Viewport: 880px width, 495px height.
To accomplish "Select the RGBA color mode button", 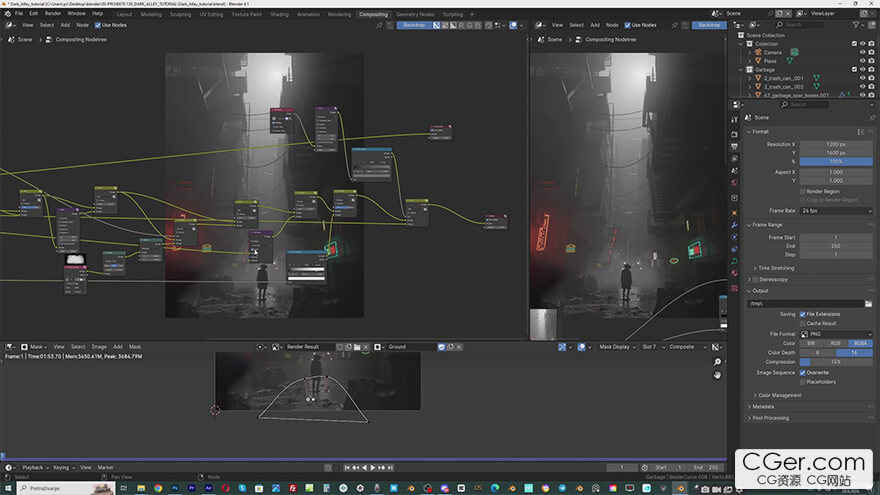I will tap(860, 343).
